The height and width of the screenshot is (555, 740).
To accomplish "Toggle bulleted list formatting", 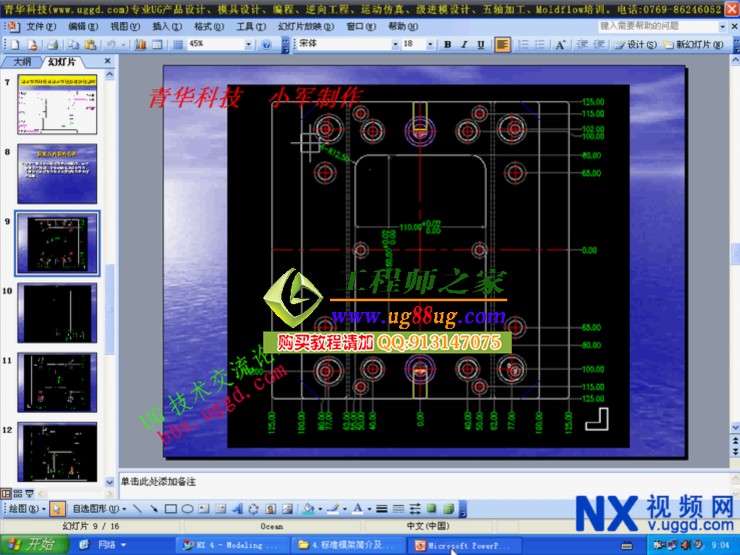I will 540,45.
